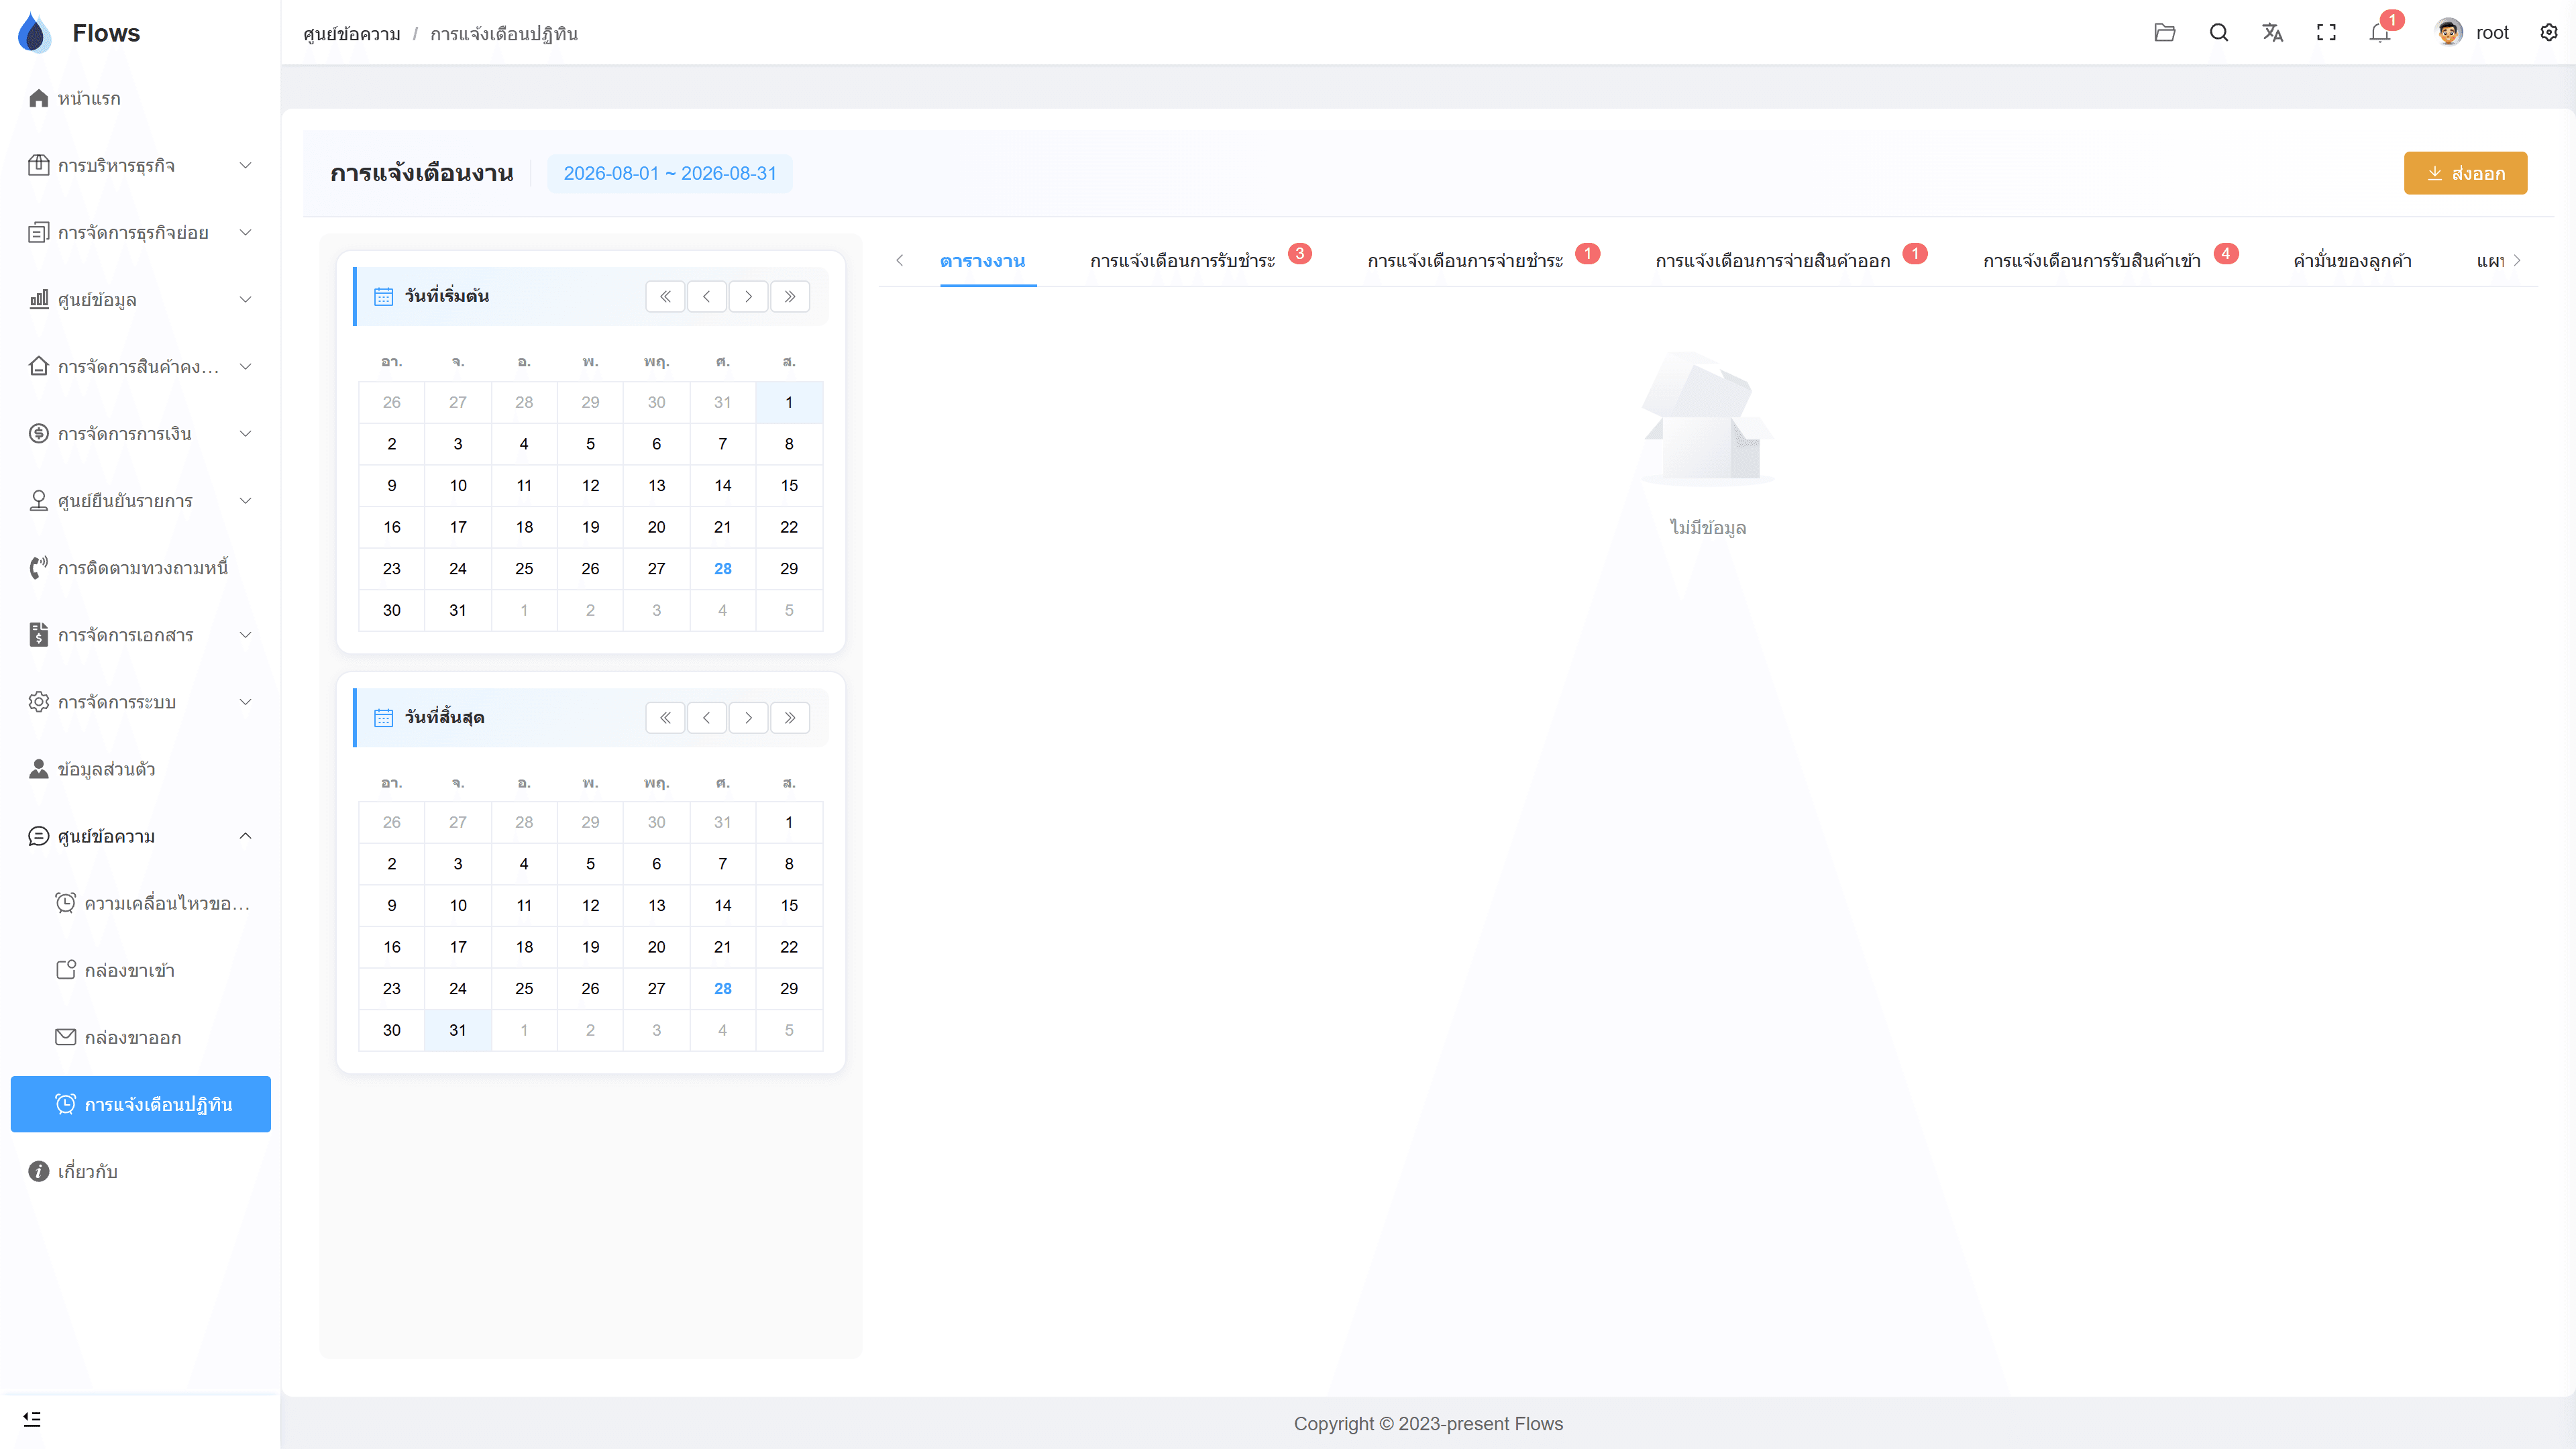2576x1449 pixels.
Task: Click the search magnifier icon
Action: point(2218,33)
